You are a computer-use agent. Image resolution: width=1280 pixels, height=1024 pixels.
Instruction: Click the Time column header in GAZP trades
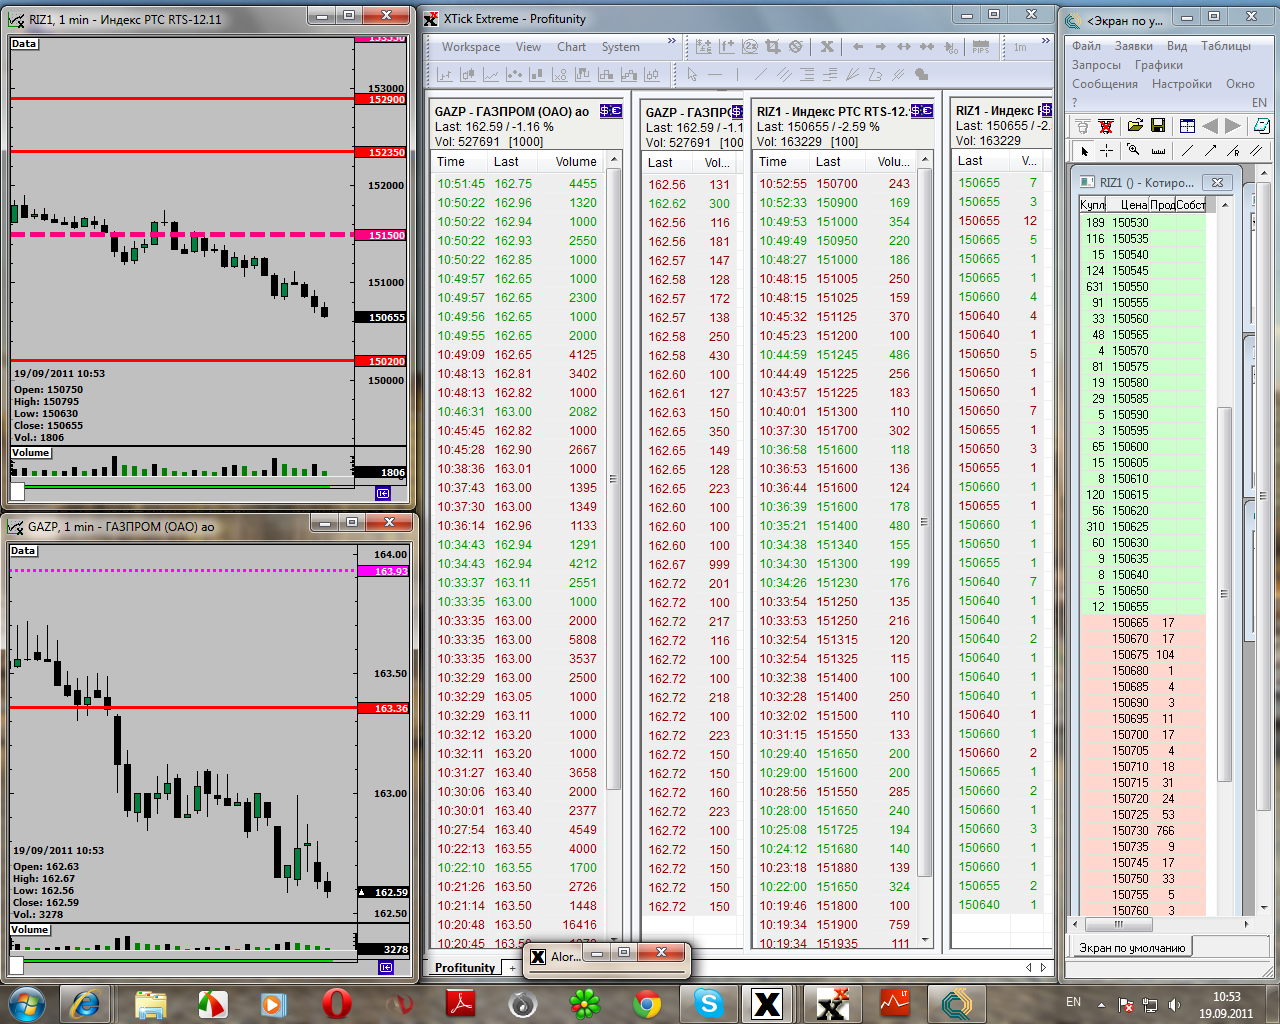pos(451,162)
